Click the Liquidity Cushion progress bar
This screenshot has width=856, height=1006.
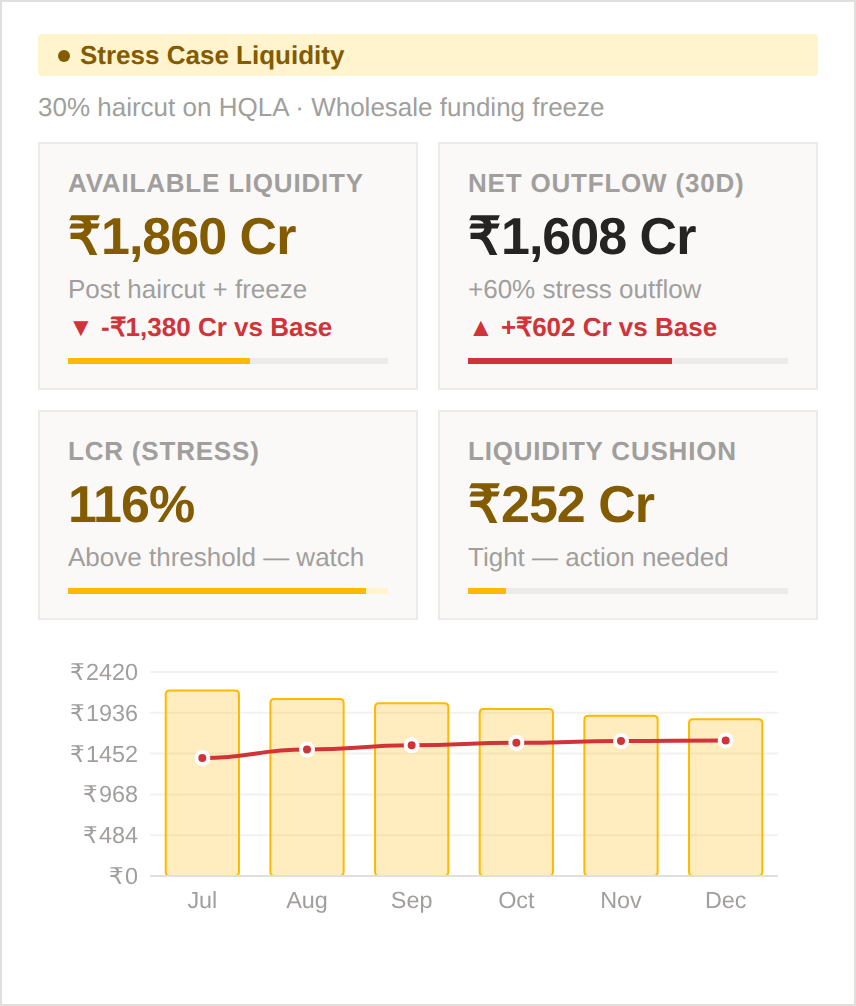point(628,591)
